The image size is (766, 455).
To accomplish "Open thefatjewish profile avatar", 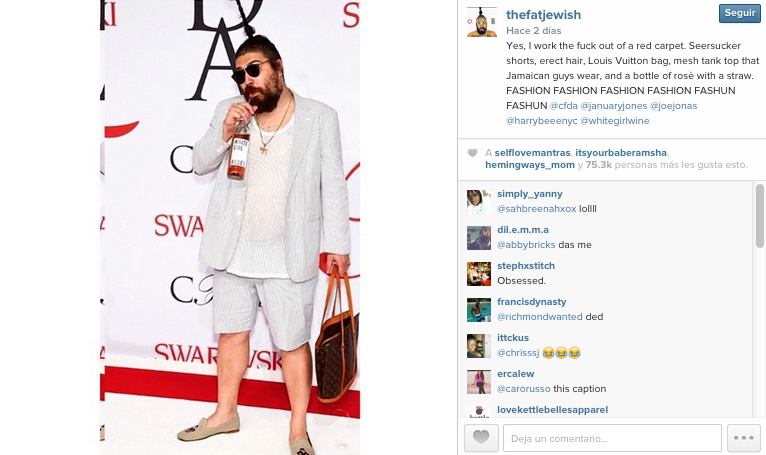I will coord(482,22).
